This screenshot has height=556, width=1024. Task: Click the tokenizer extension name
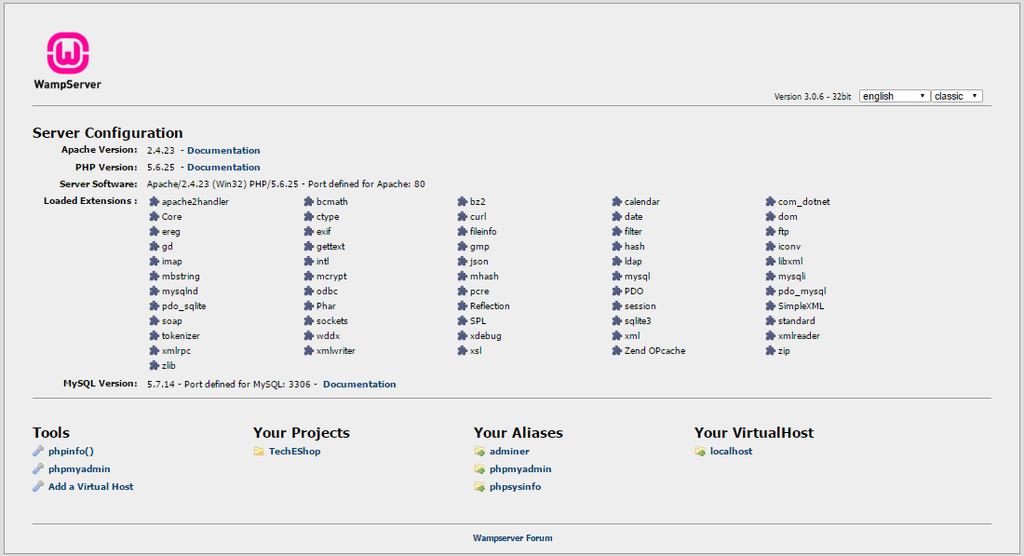pyautogui.click(x=181, y=335)
